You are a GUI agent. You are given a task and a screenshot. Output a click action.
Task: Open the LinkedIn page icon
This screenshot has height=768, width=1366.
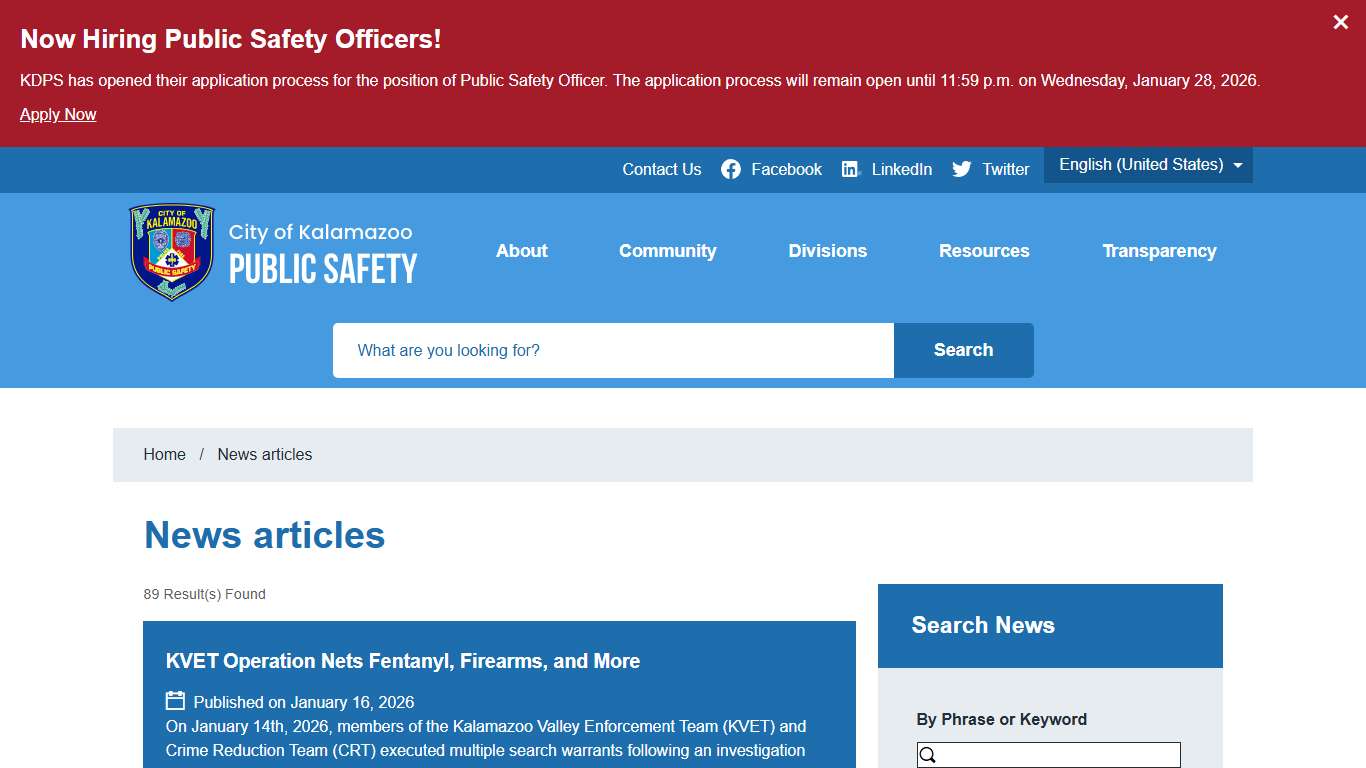[851, 169]
